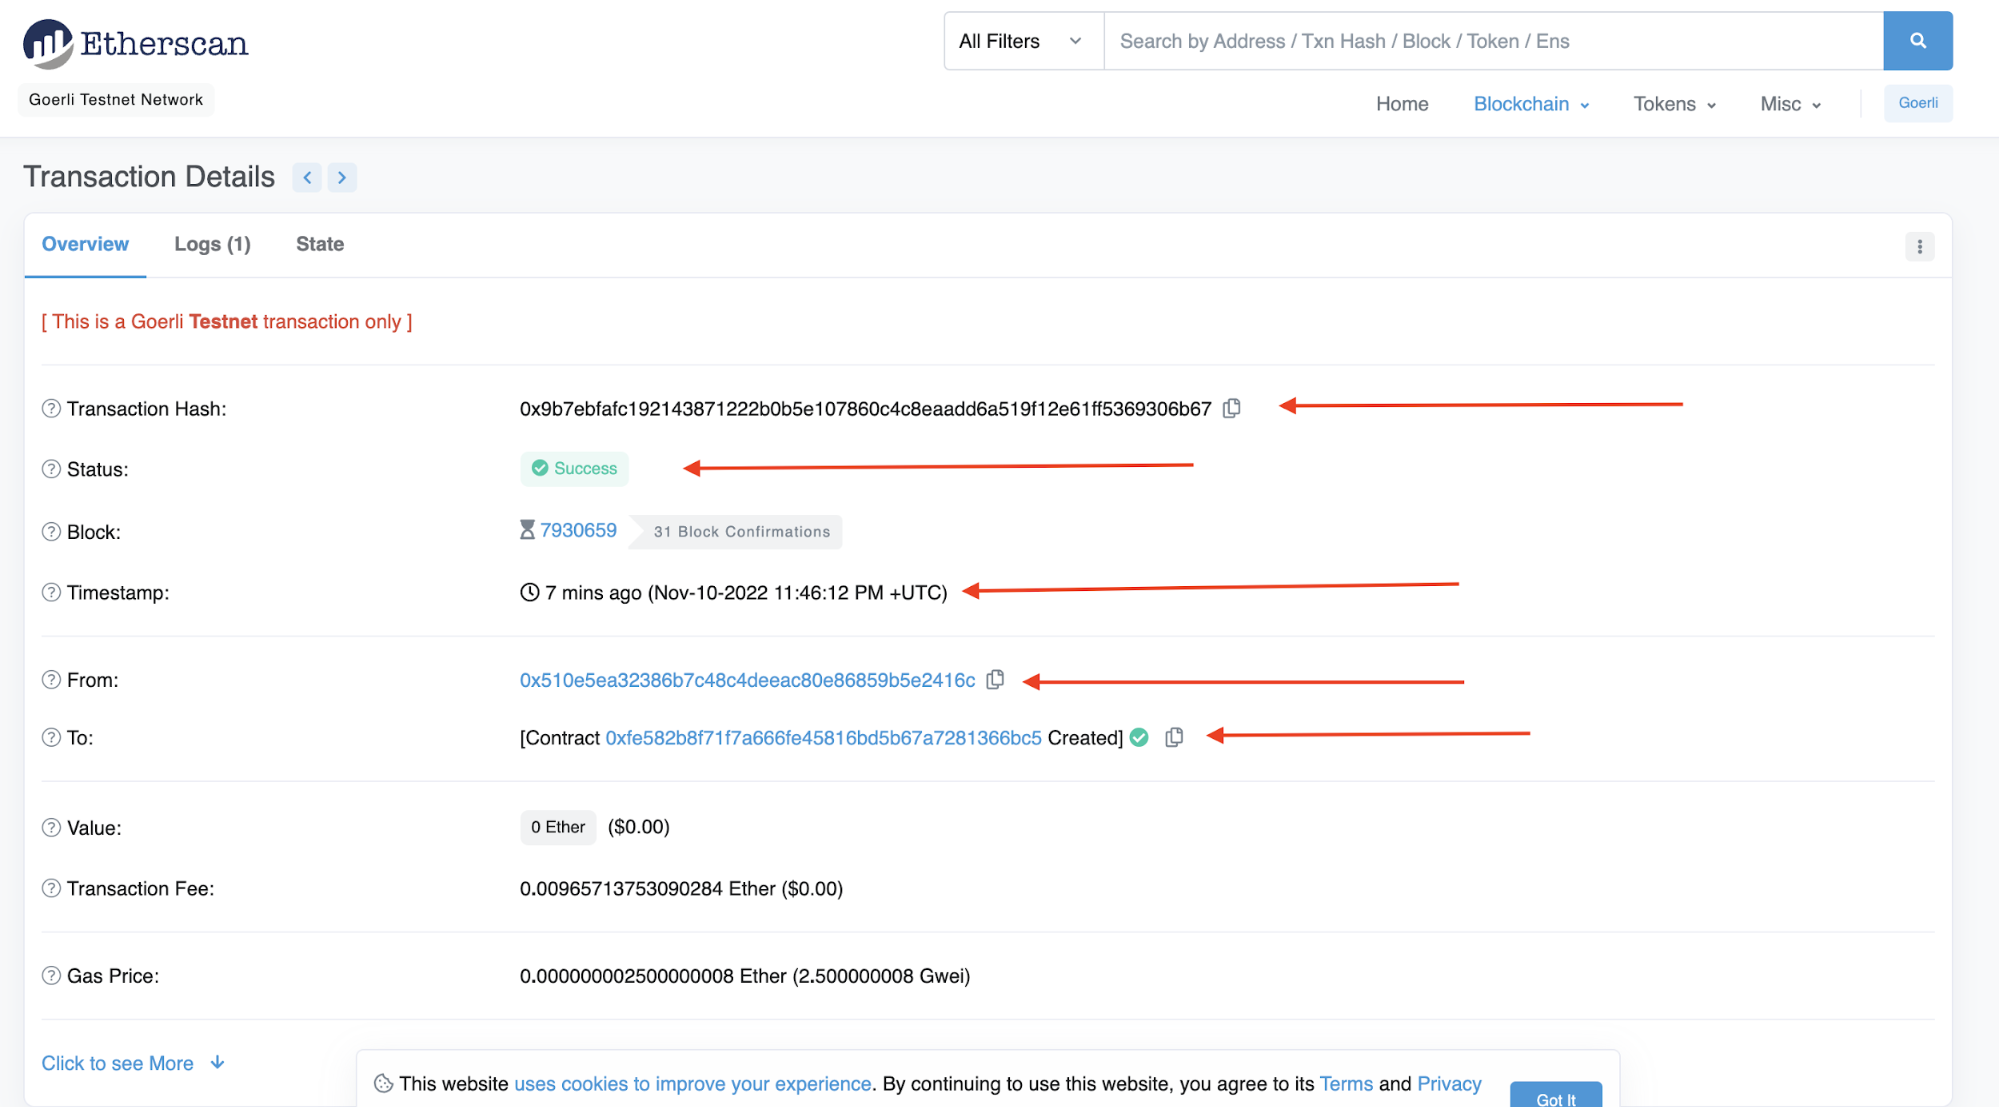Copy the created contract address
The width and height of the screenshot is (1999, 1108).
[1174, 737]
